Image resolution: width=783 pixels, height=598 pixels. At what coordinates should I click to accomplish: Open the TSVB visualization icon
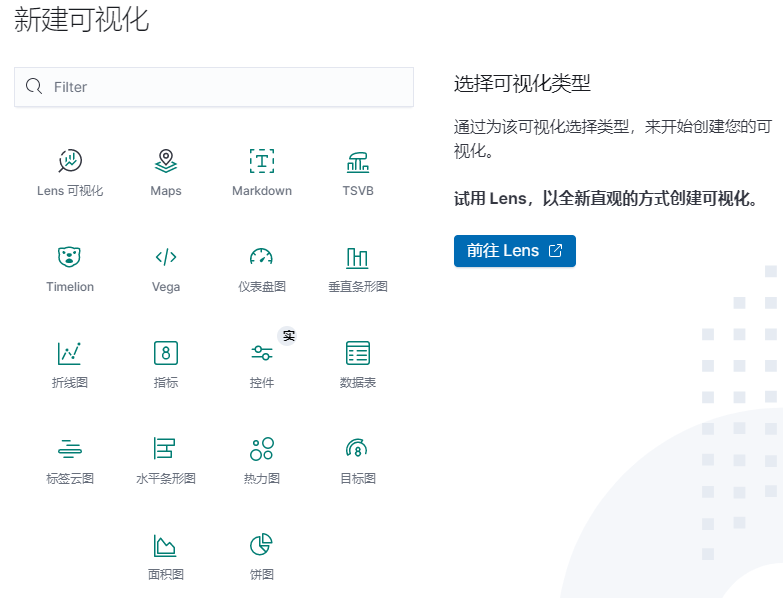(358, 162)
